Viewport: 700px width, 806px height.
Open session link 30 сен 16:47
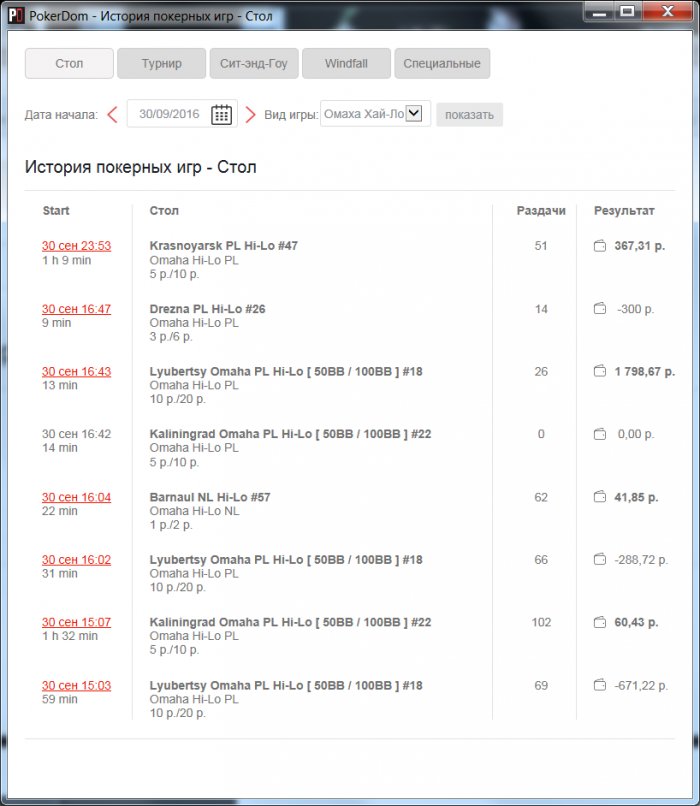[77, 309]
